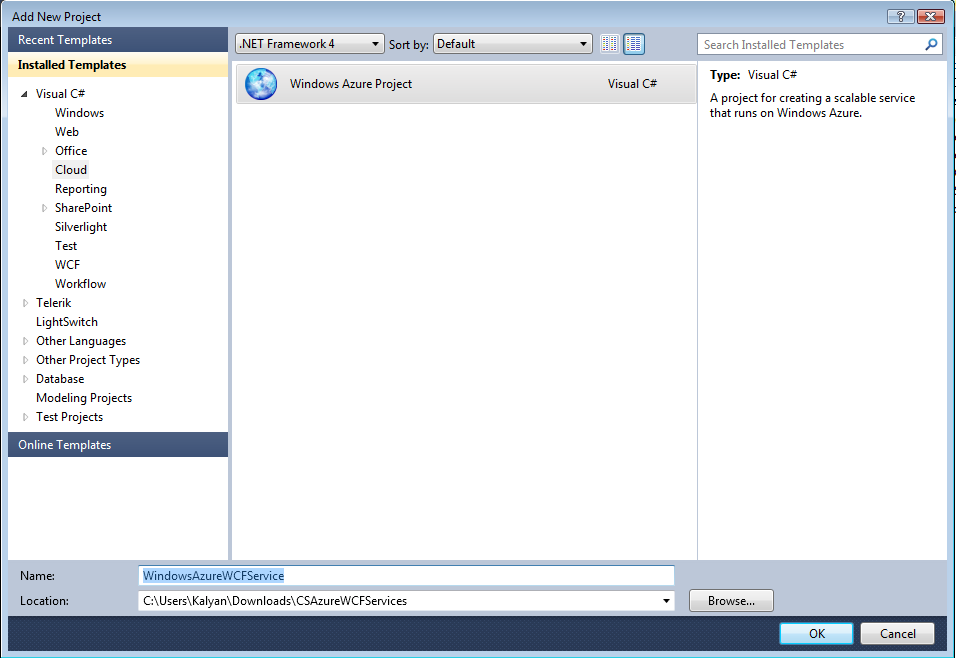Open the Sort by Default dropdown

click(513, 44)
